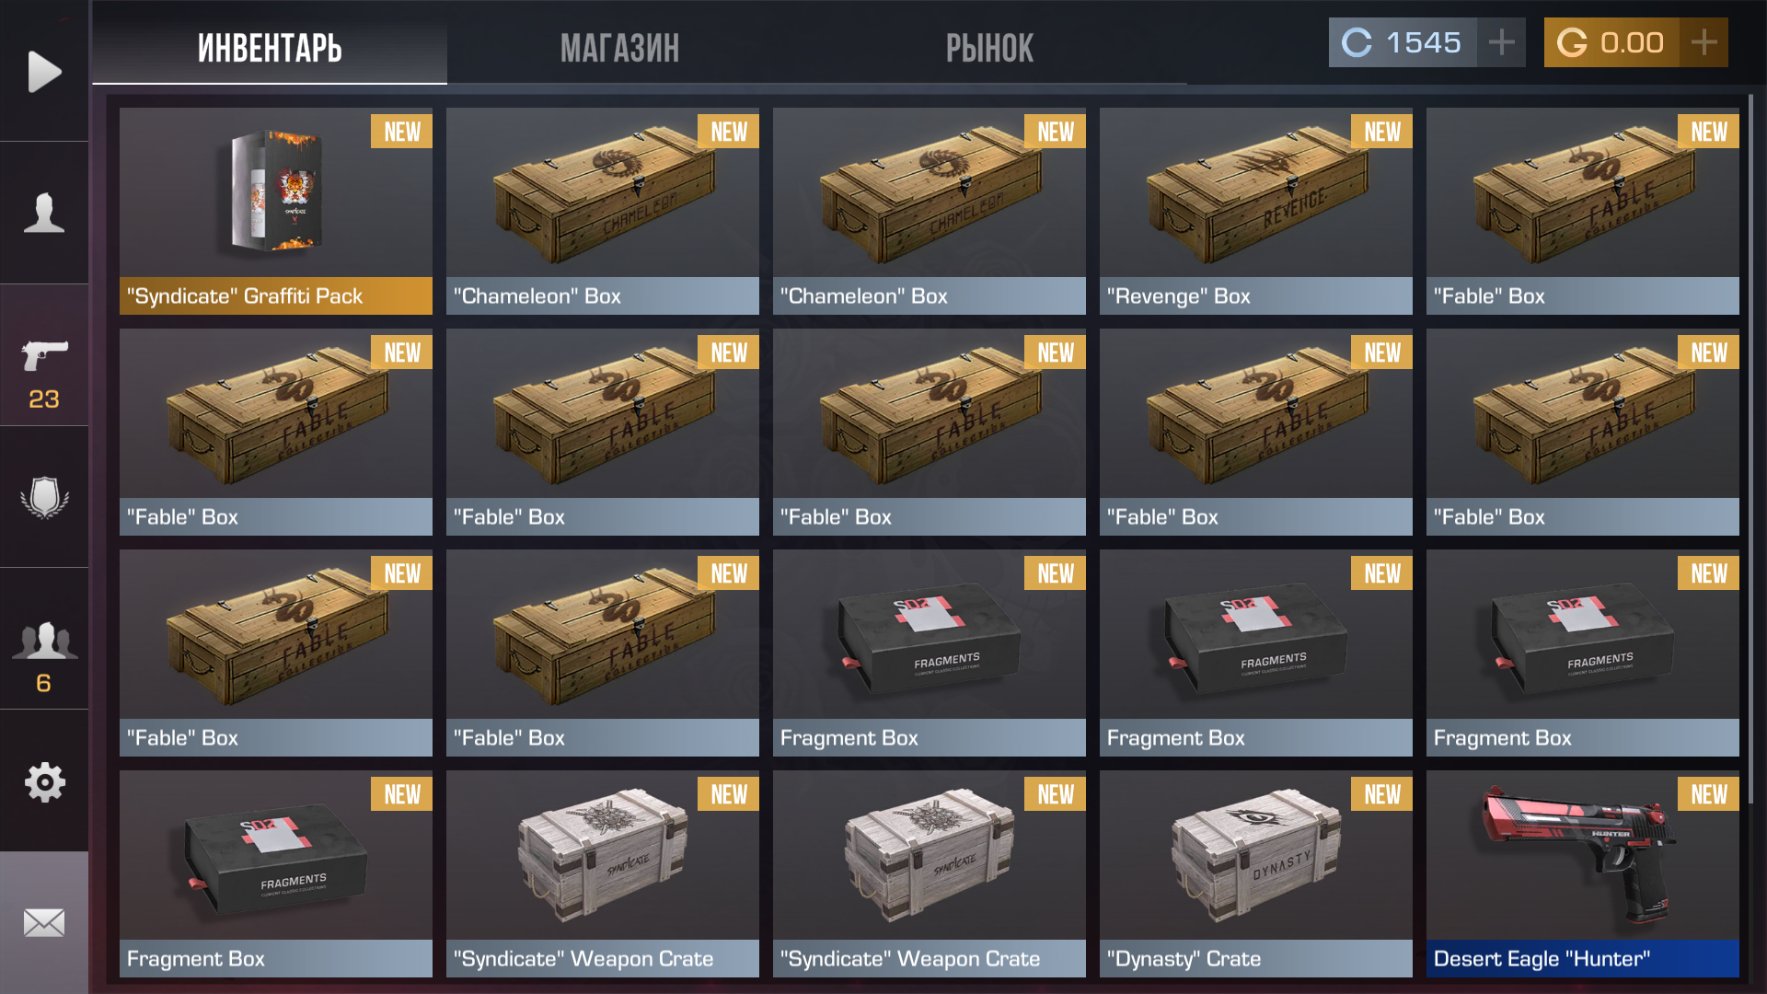
Task: Add gold currency with plus button
Action: 1704,42
